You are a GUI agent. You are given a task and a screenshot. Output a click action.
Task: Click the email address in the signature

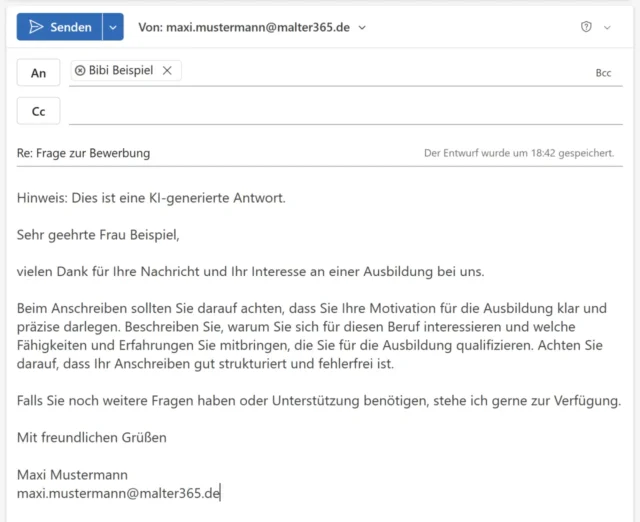(118, 493)
